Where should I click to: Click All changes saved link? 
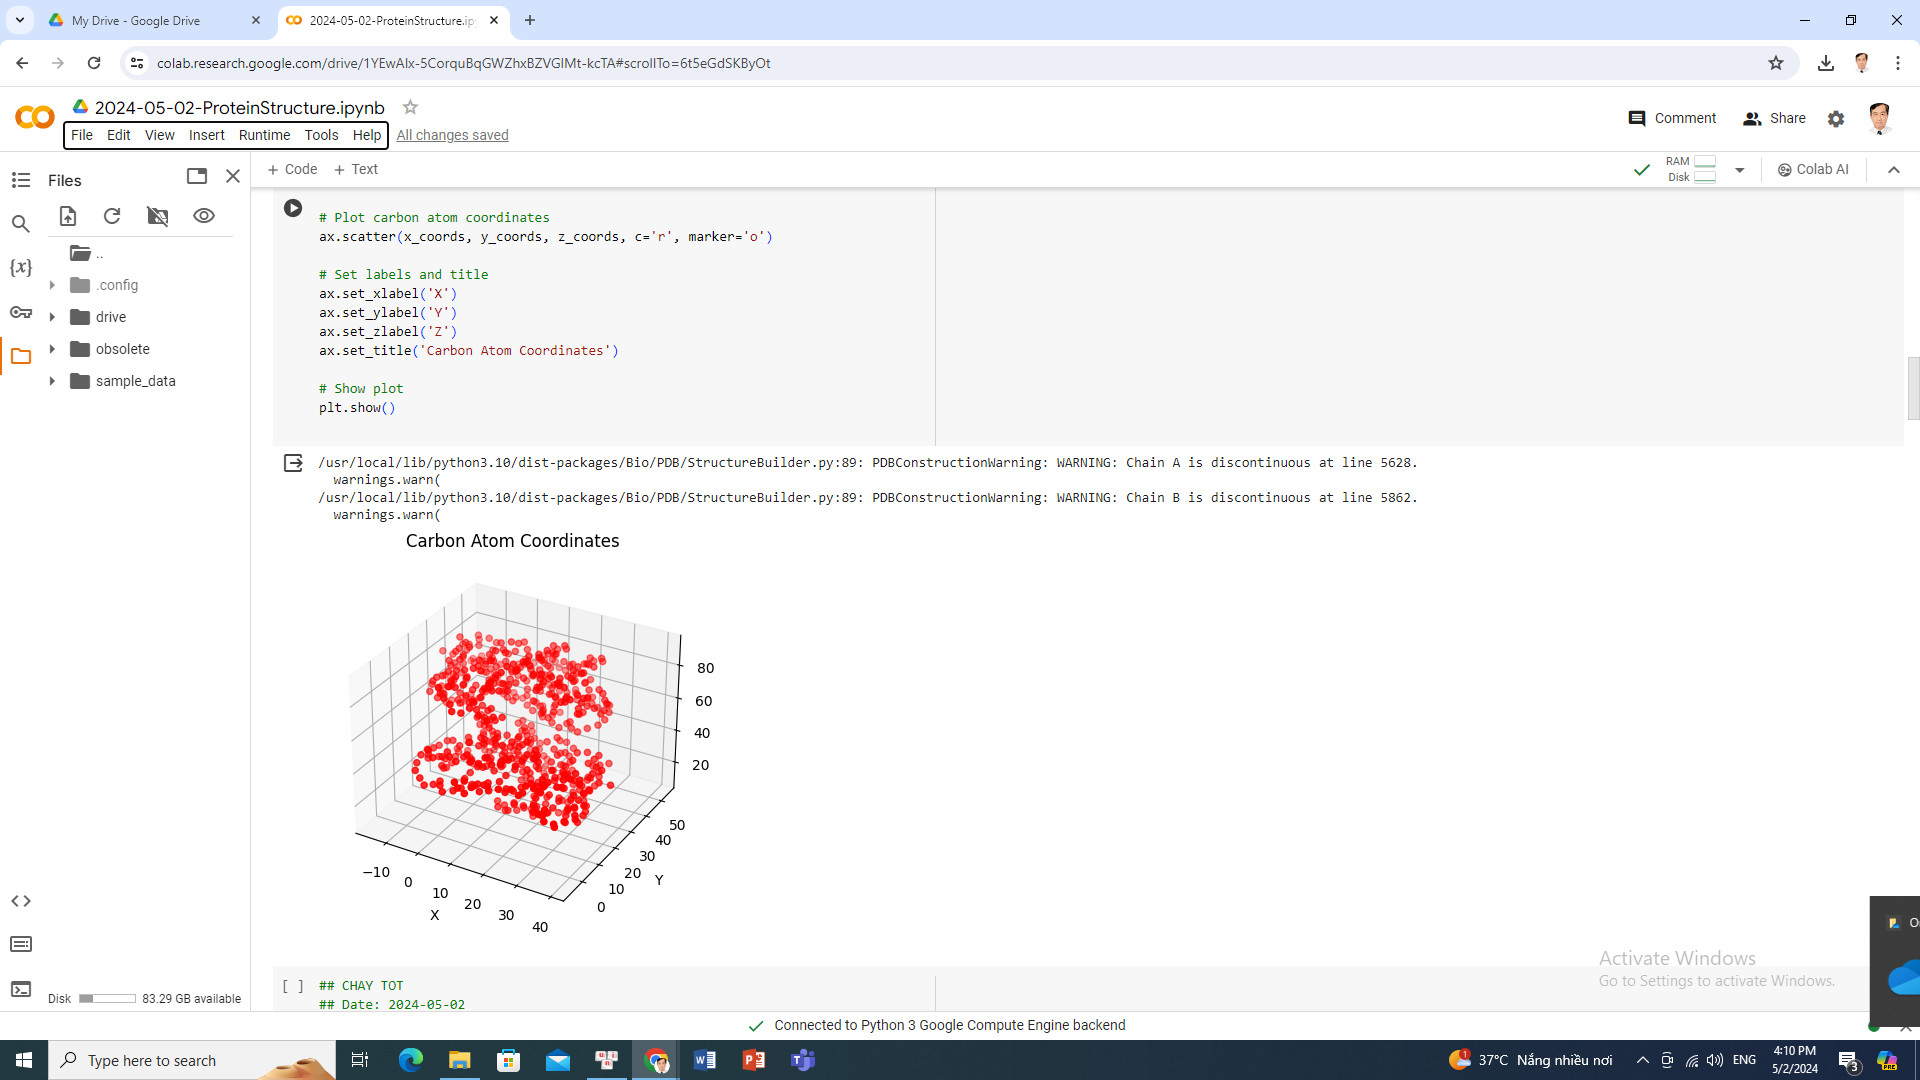tap(452, 135)
